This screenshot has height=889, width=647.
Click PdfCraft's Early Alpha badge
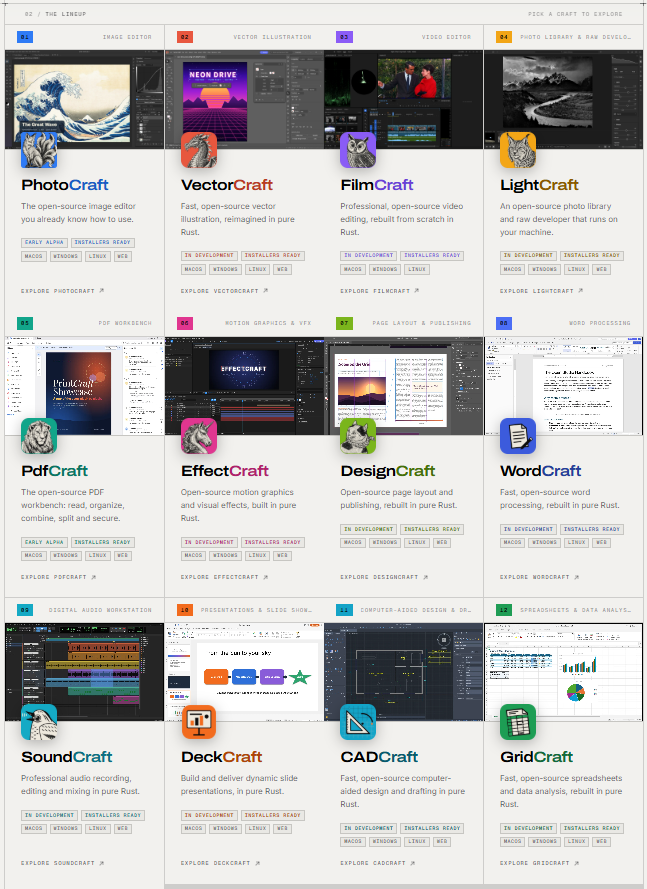pyautogui.click(x=44, y=542)
